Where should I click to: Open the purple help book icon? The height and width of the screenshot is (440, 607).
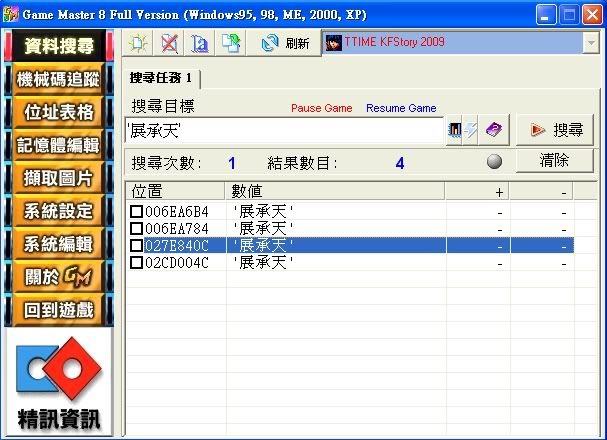pos(494,130)
